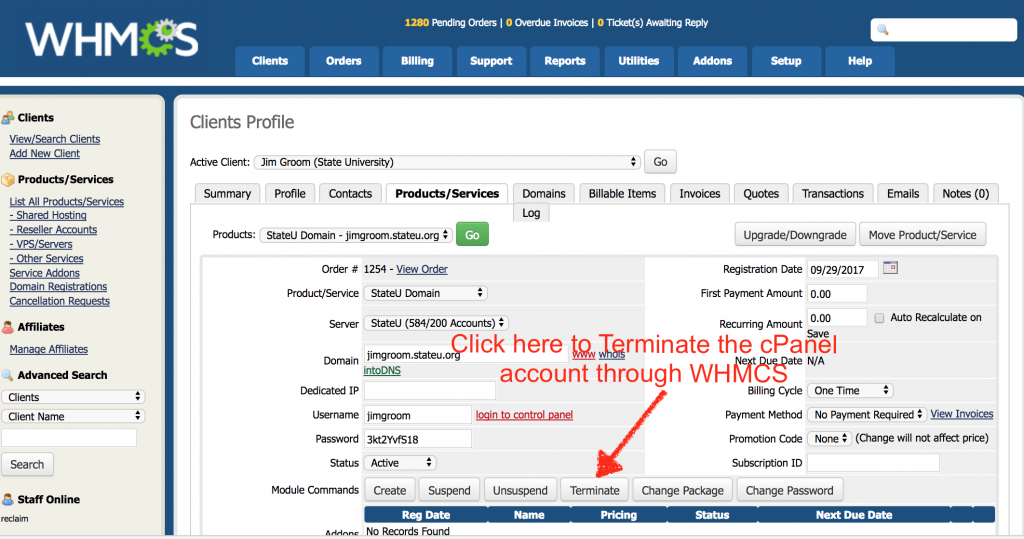This screenshot has width=1024, height=539.
Task: Switch to the Transactions tab
Action: [833, 193]
